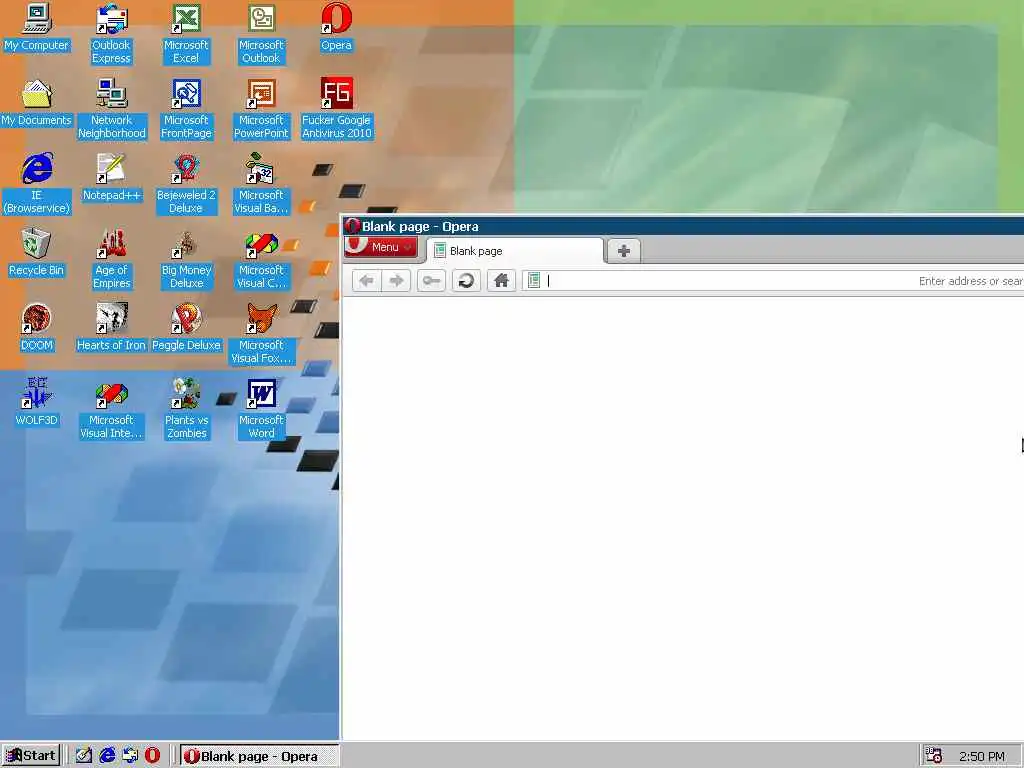The image size is (1024, 768).
Task: Select the Microsoft Visual InterDev shortcut
Action: pos(112,409)
